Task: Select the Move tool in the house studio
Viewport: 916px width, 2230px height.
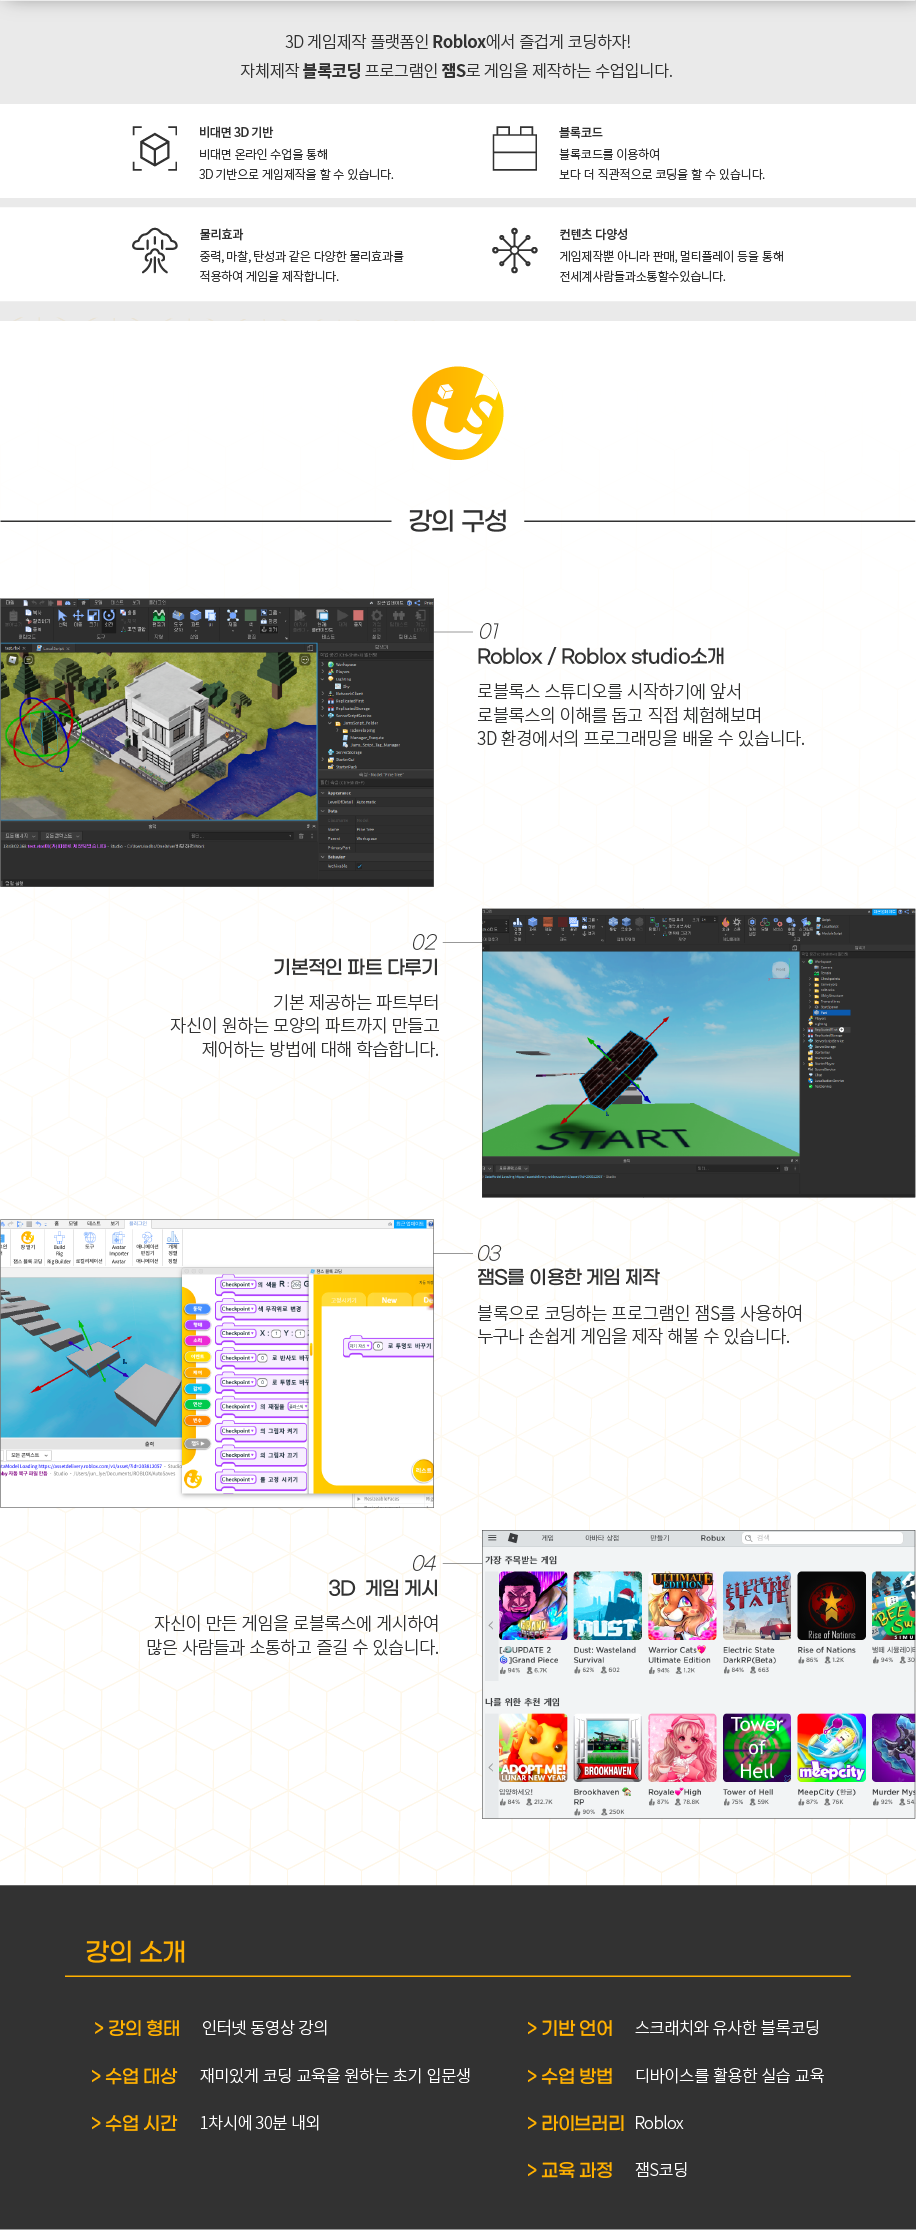Action: click(78, 617)
